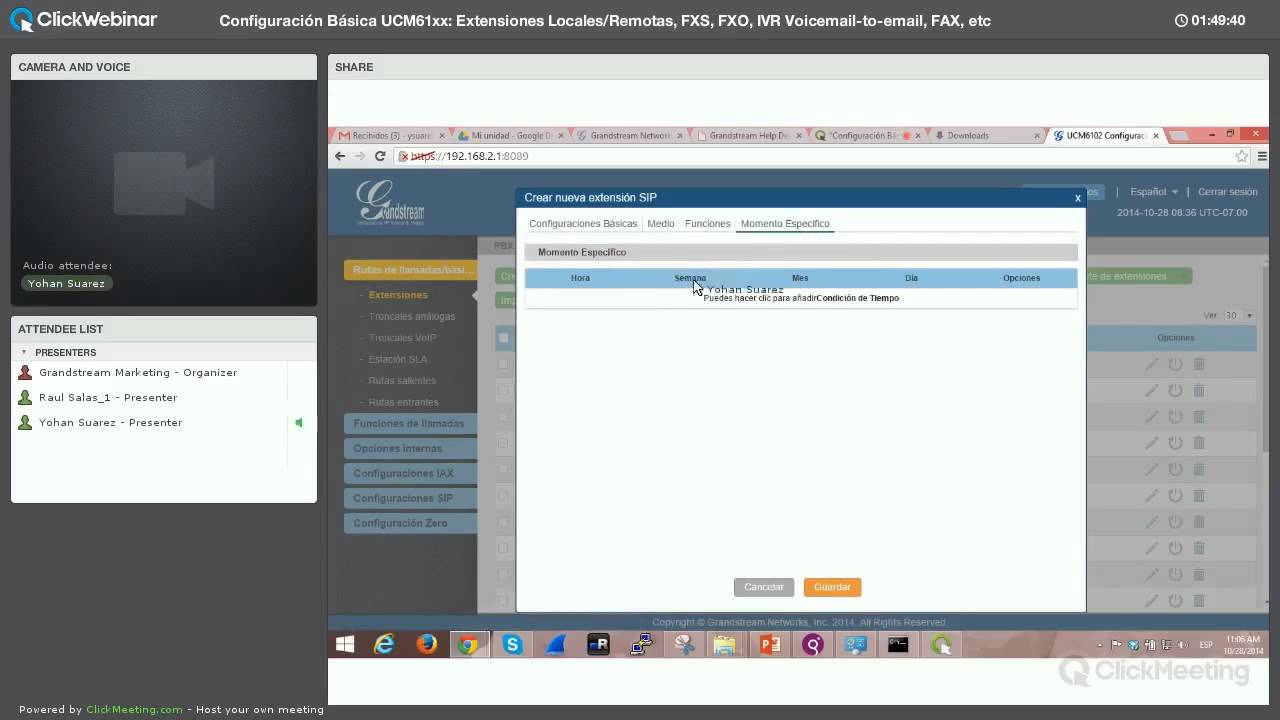Open the Chrome hamburger menu
1280x720 pixels.
tap(1263, 156)
